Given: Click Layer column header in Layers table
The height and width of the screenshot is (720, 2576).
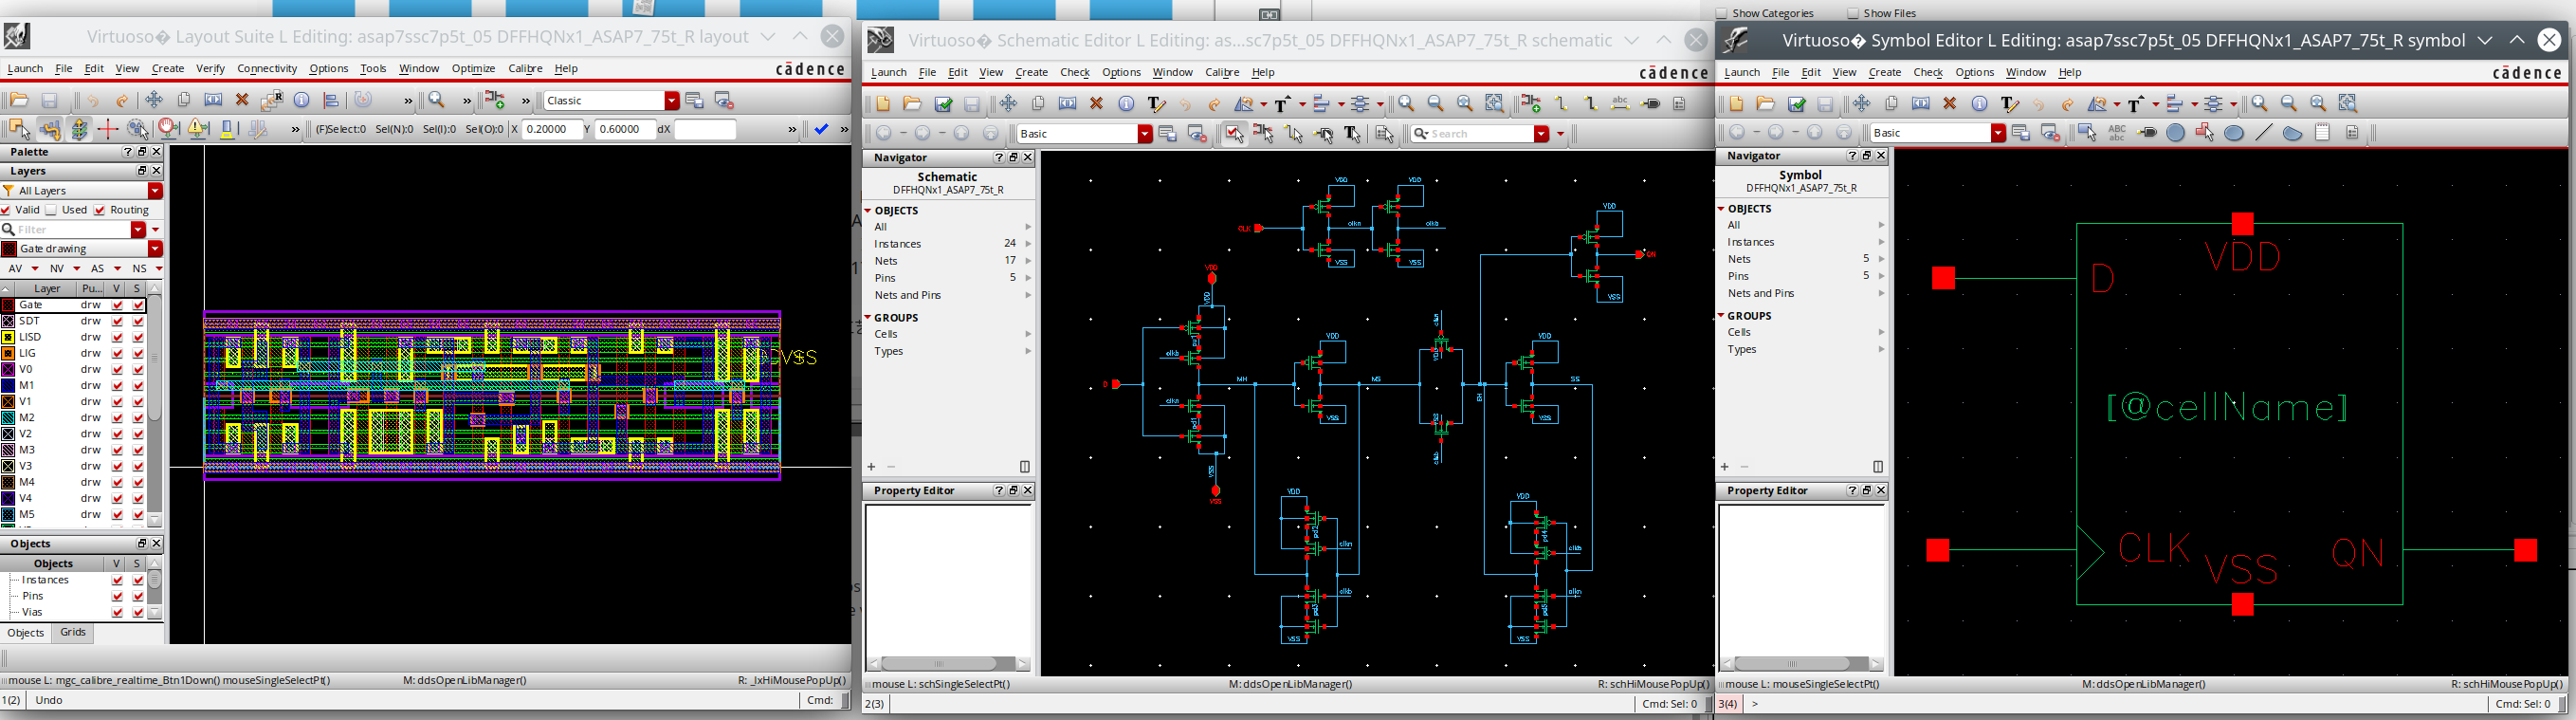Looking at the screenshot, I should (x=47, y=288).
